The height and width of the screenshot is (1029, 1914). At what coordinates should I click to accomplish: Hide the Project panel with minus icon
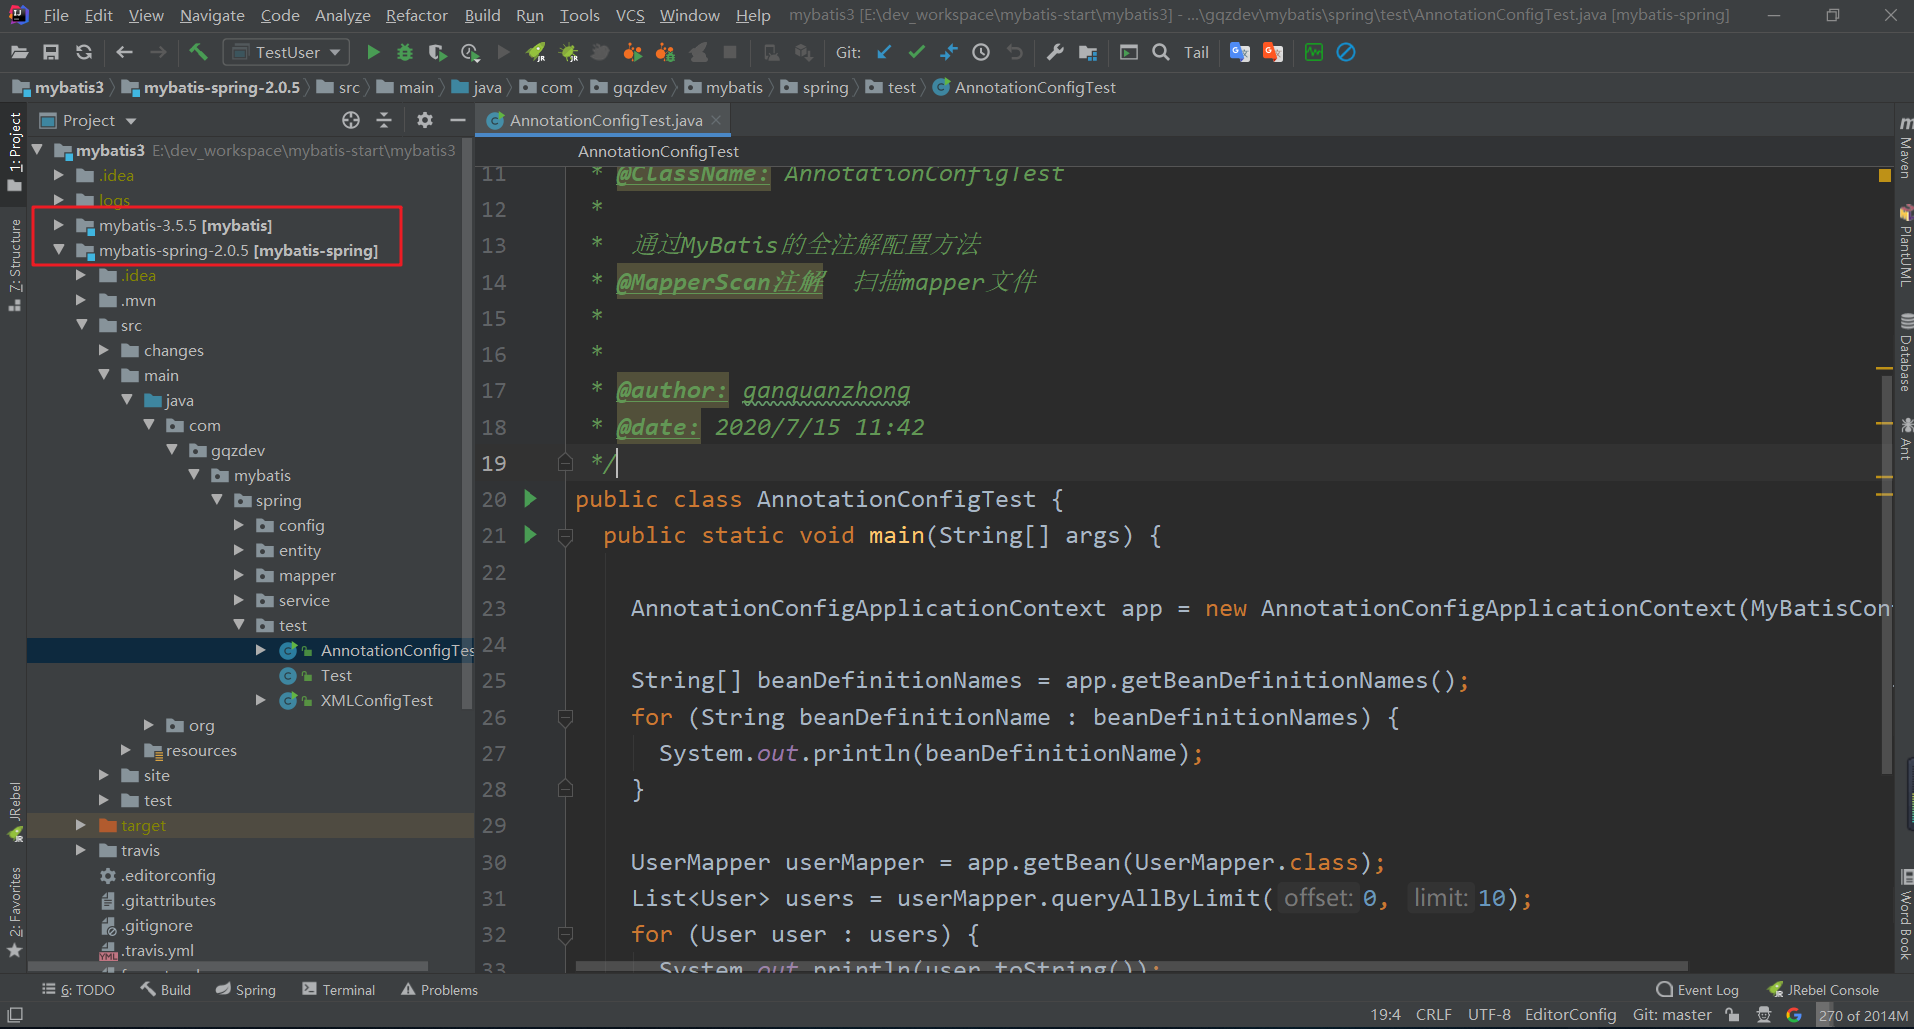point(458,120)
